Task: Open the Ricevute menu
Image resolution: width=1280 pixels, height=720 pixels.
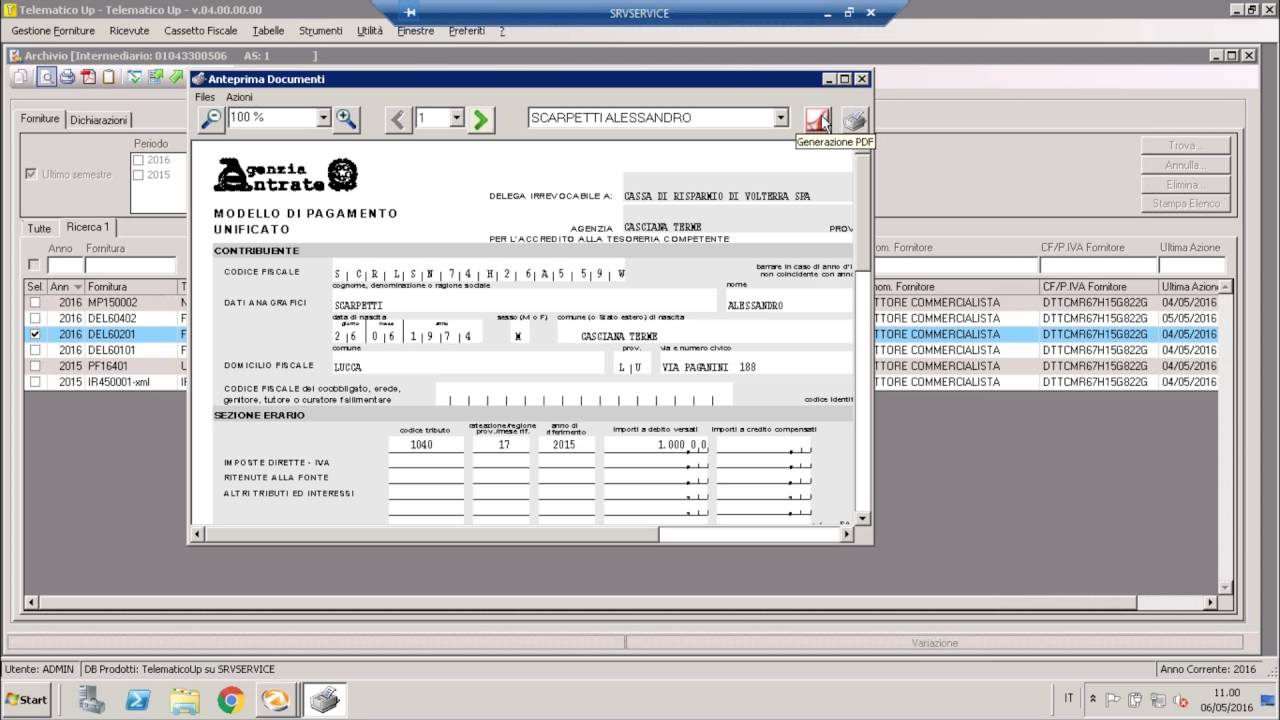Action: [129, 31]
